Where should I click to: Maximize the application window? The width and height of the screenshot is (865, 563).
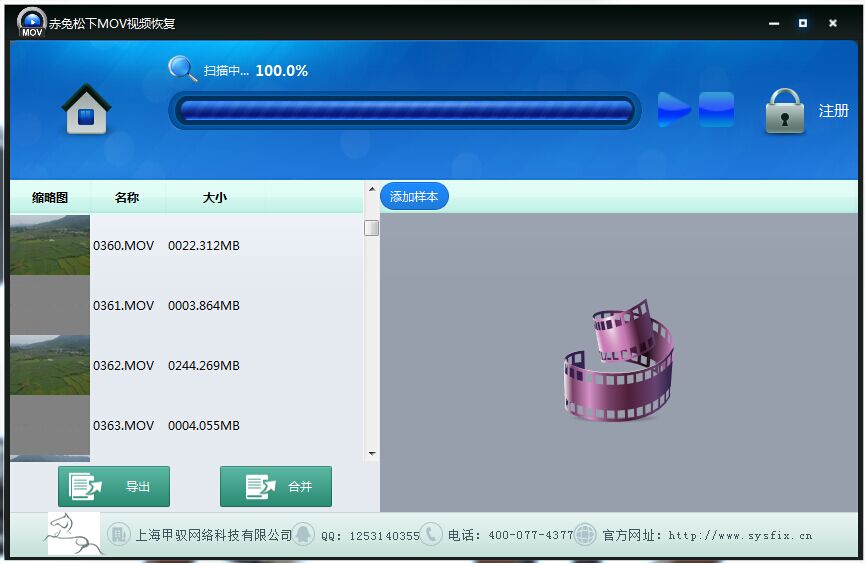point(803,23)
